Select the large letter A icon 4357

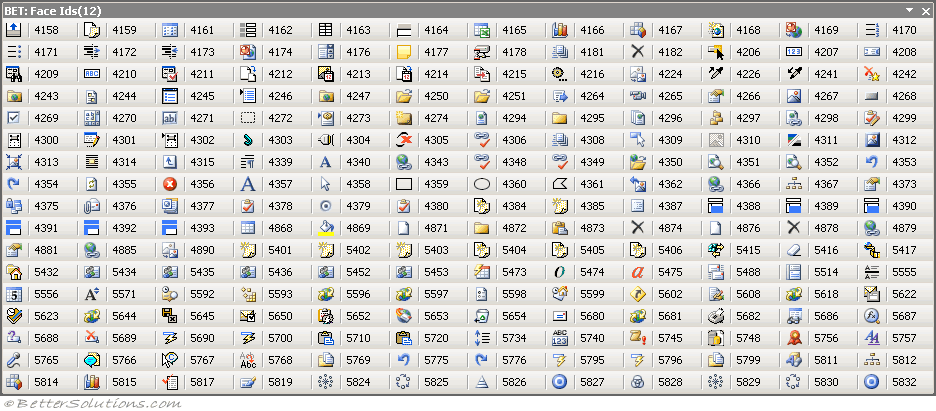point(248,184)
